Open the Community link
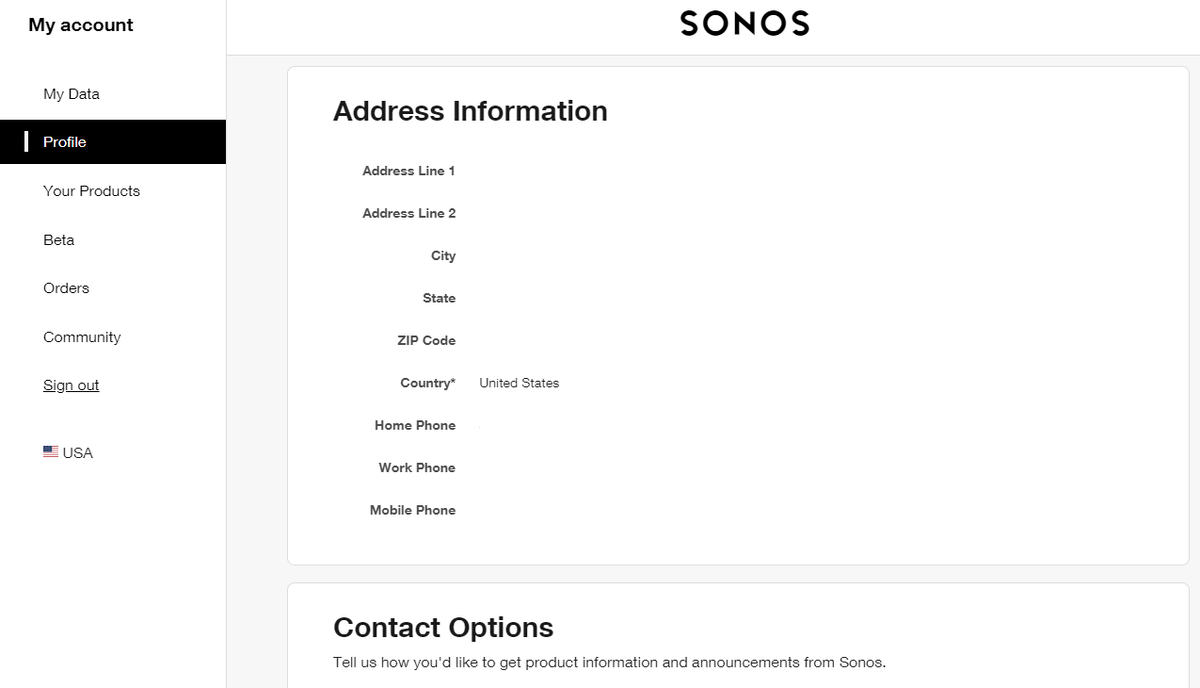This screenshot has height=688, width=1200. [82, 337]
